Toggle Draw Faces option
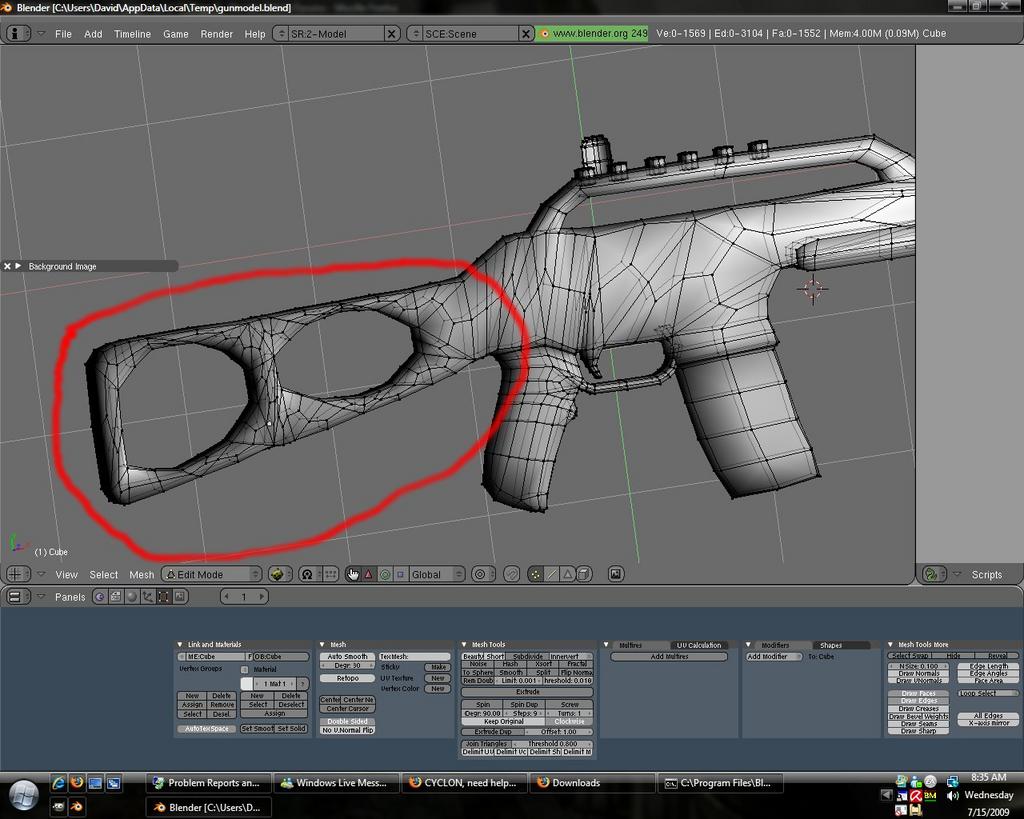The image size is (1024, 819). [919, 694]
